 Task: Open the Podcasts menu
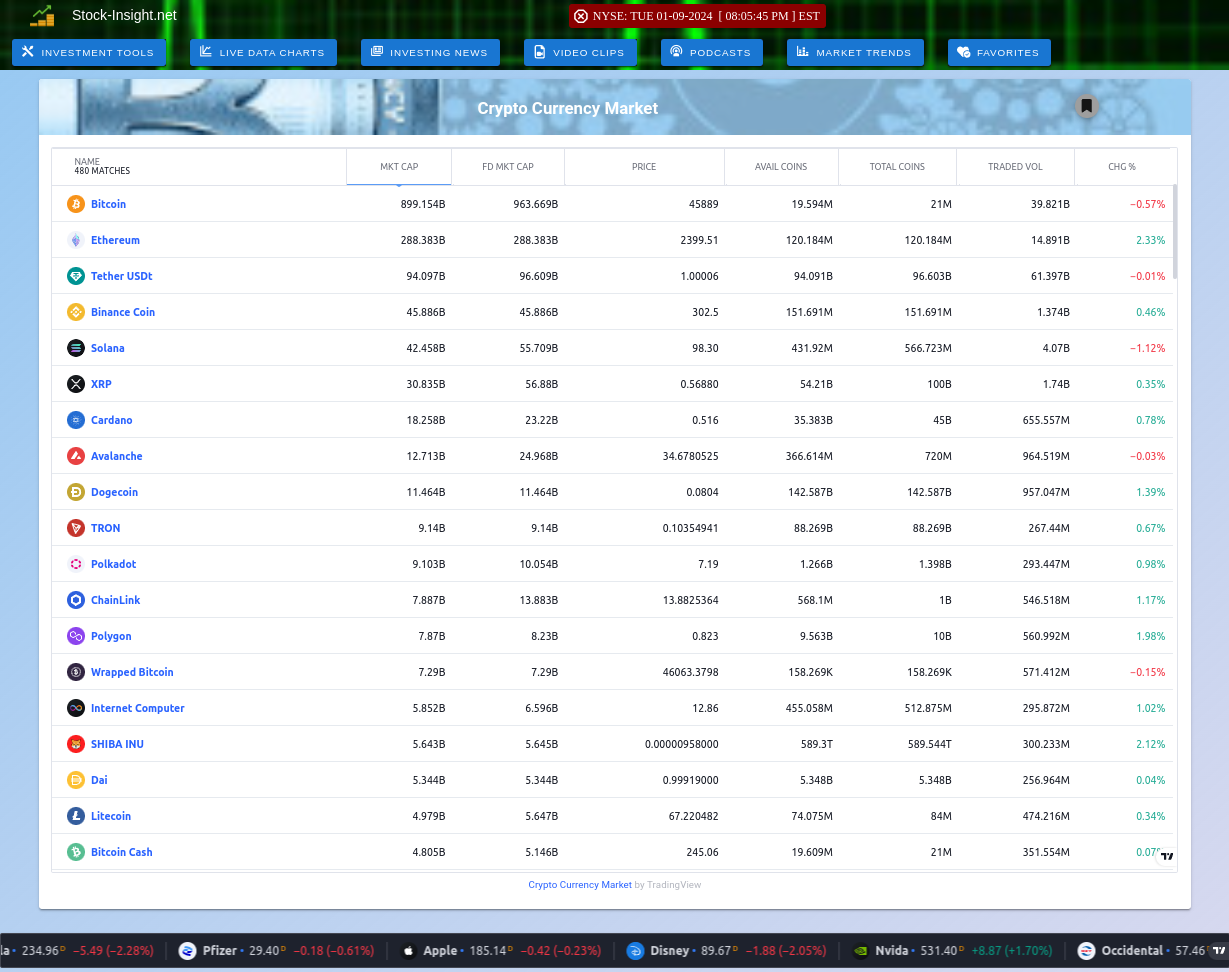point(712,52)
